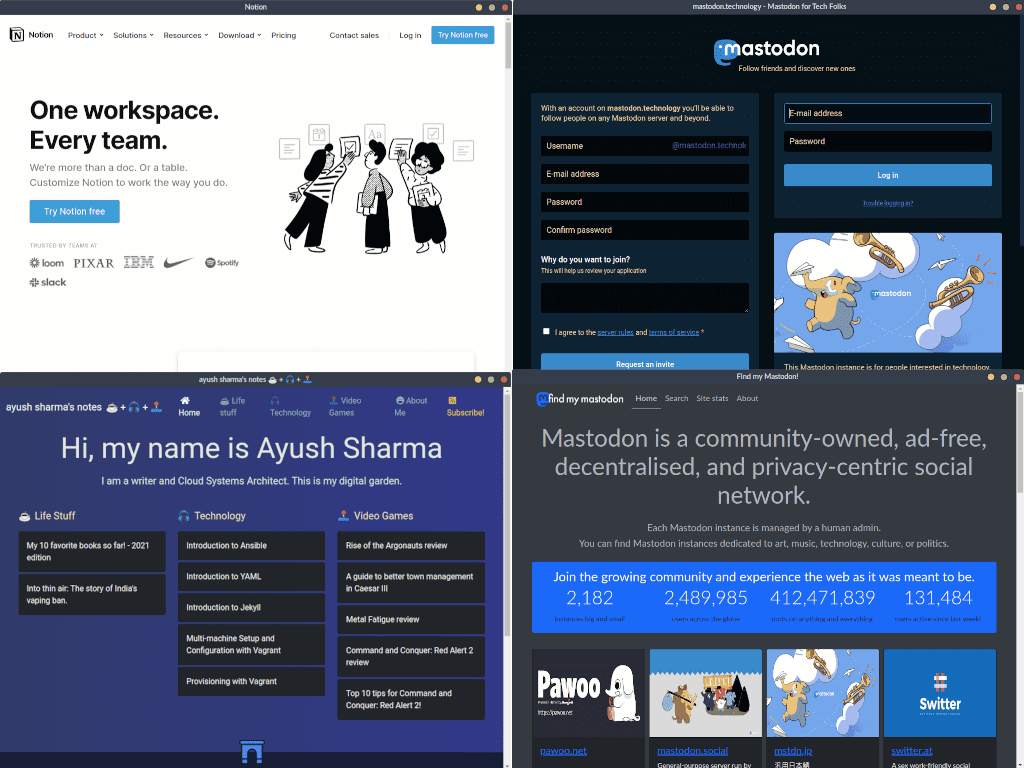This screenshot has height=768, width=1024.
Task: Click the About Me smiley icon
Action: 400,400
